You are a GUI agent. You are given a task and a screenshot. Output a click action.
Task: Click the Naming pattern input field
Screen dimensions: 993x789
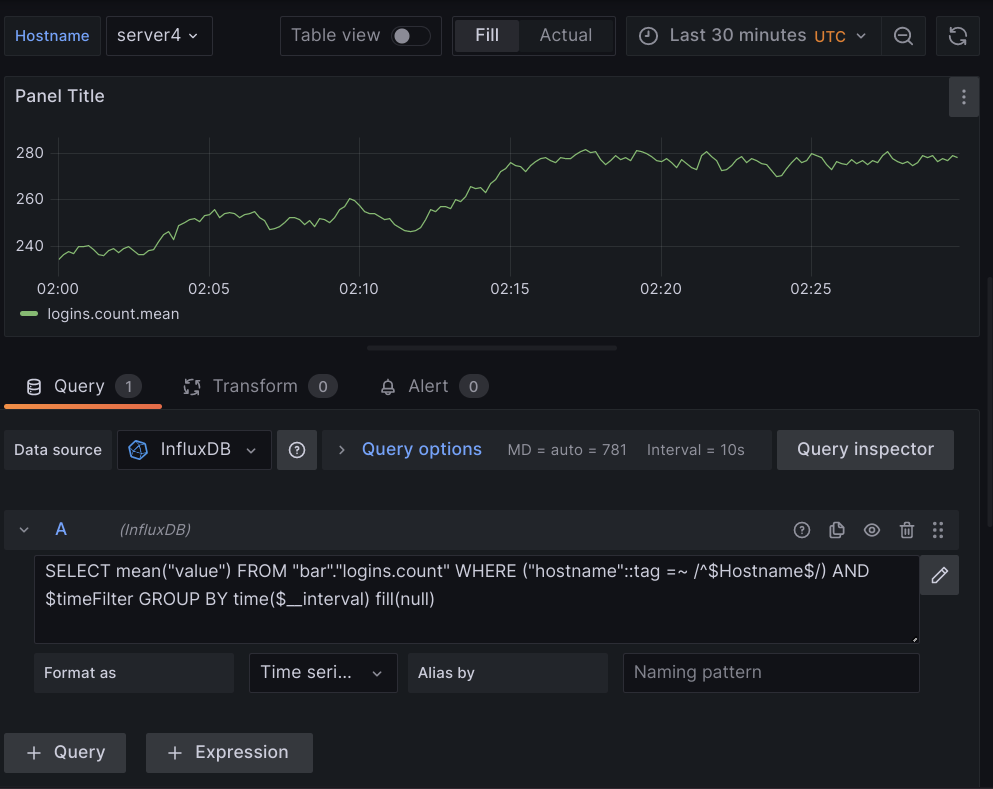click(x=770, y=672)
